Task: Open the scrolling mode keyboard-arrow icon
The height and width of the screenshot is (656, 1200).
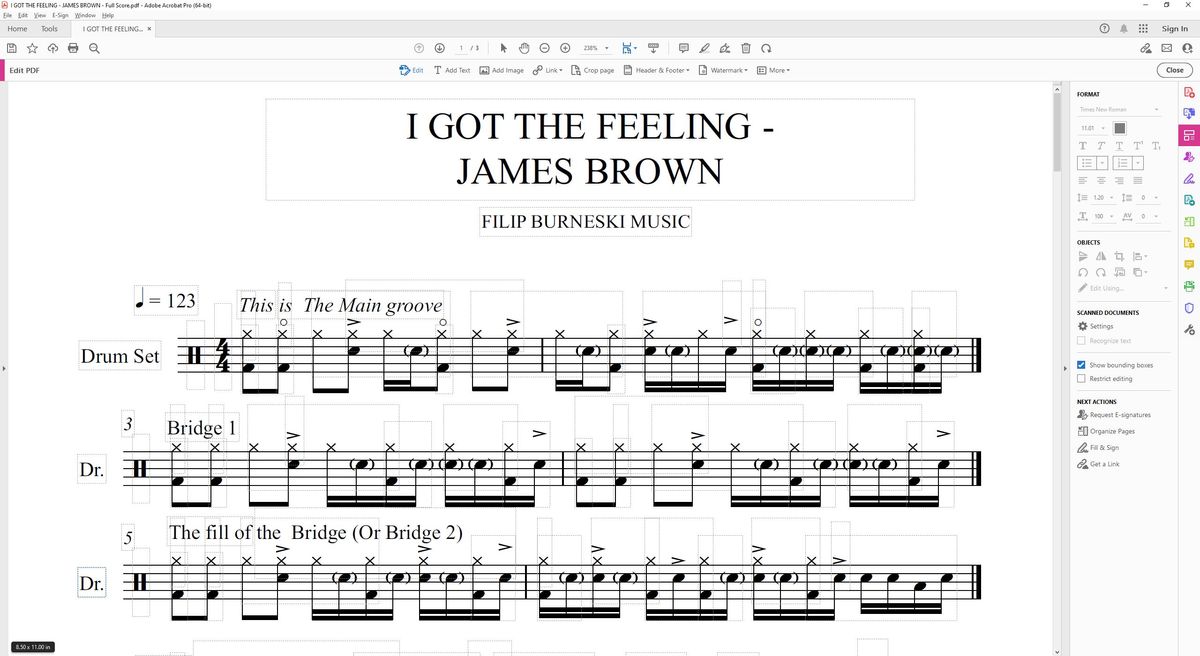Action: pos(653,48)
